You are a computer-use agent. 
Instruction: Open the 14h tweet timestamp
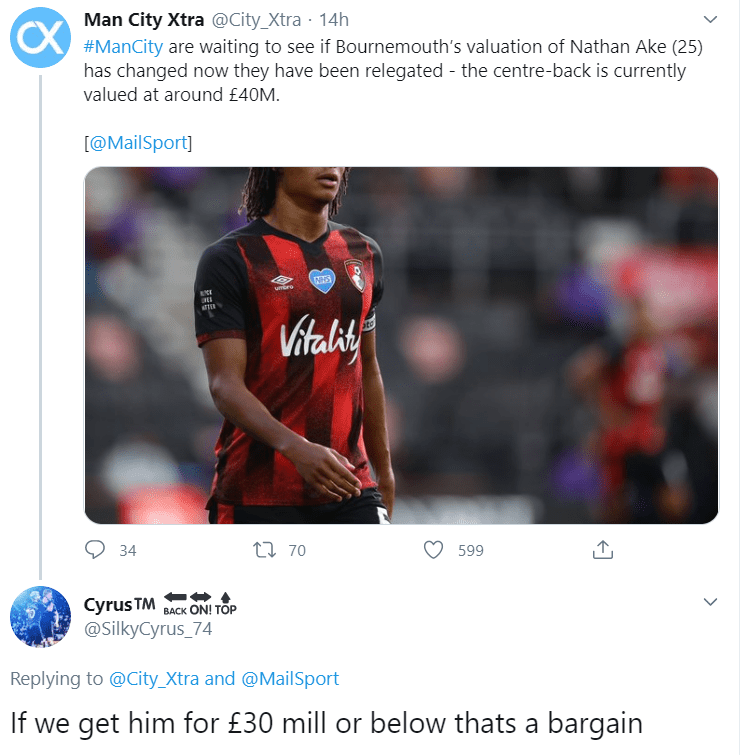[x=334, y=20]
